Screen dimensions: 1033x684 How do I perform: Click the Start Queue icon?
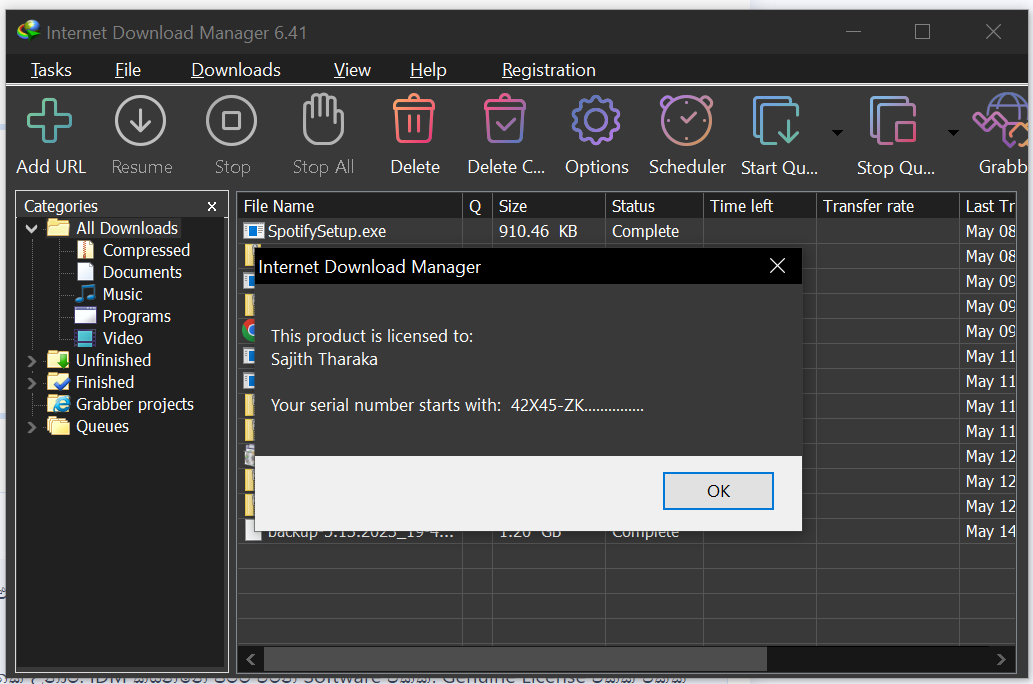coord(776,121)
